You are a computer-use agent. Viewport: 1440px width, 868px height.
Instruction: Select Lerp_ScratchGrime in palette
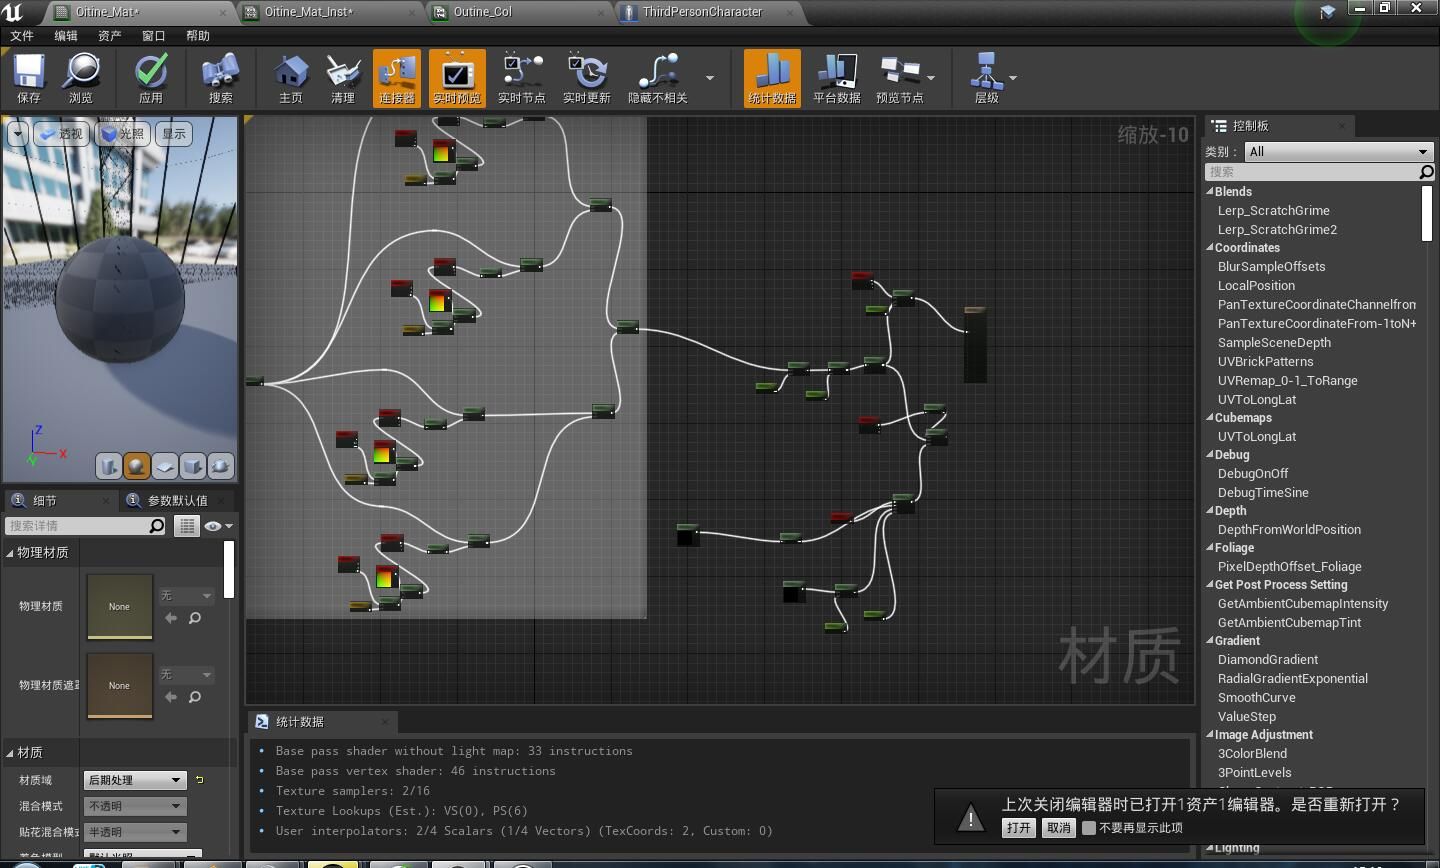click(1273, 211)
